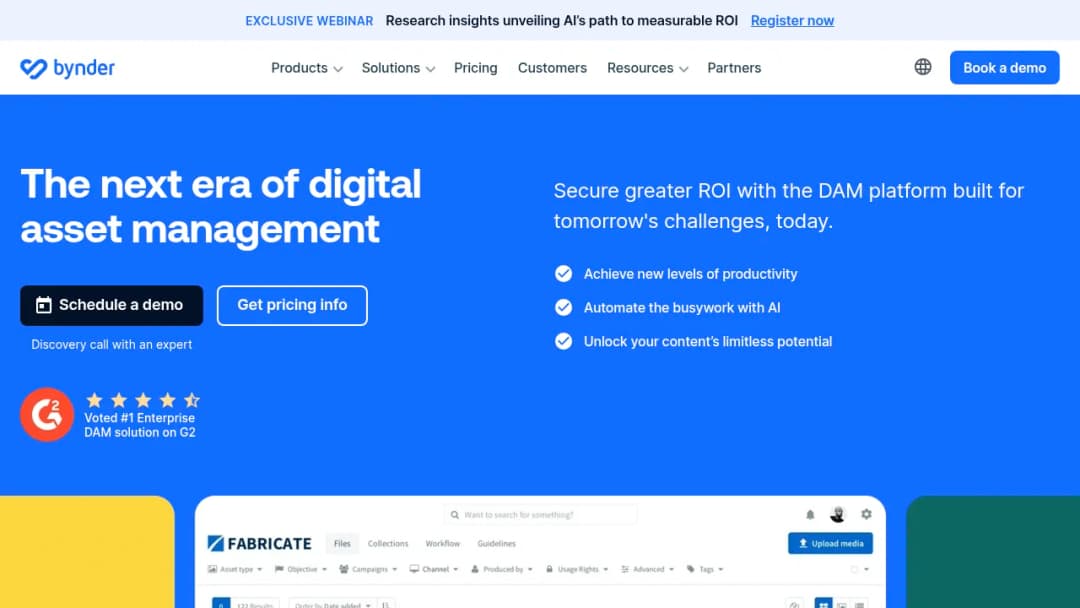Click the red G2 badge
The width and height of the screenshot is (1080, 608).
pyautogui.click(x=47, y=415)
